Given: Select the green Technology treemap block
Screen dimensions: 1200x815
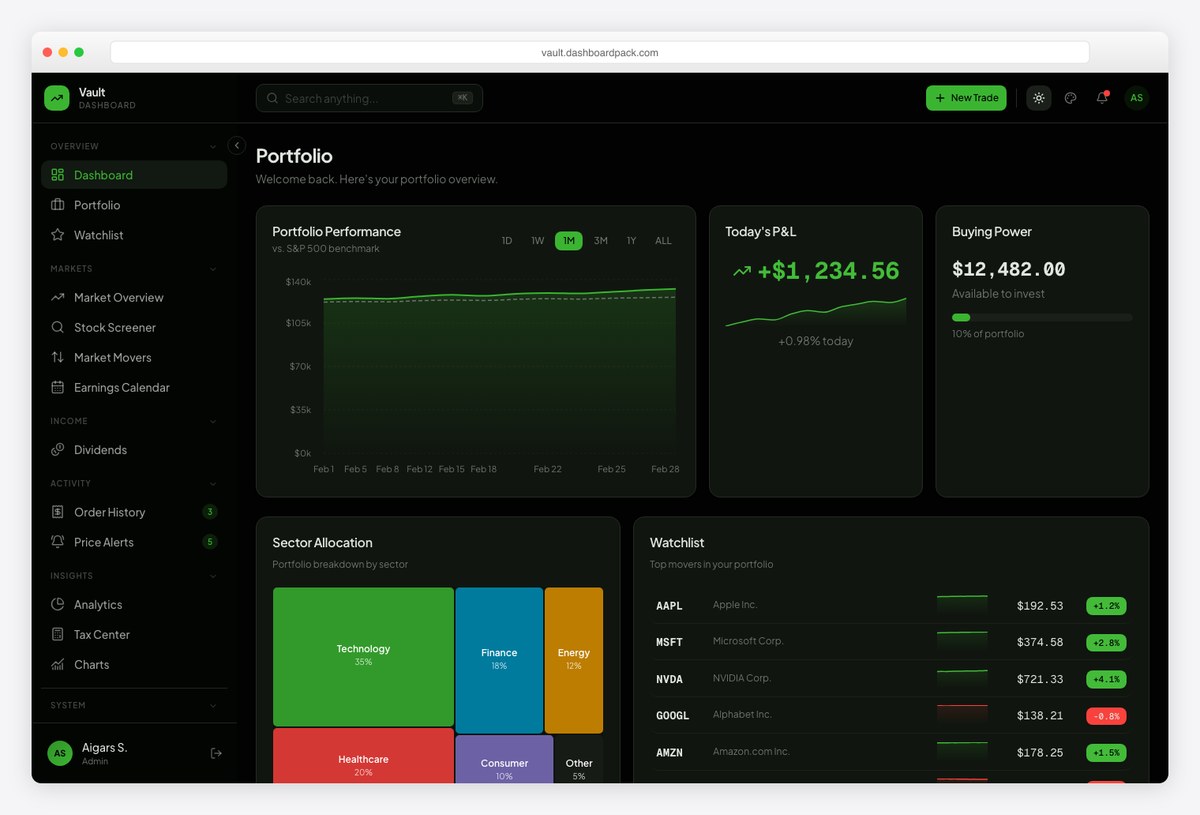Looking at the screenshot, I should click(363, 656).
